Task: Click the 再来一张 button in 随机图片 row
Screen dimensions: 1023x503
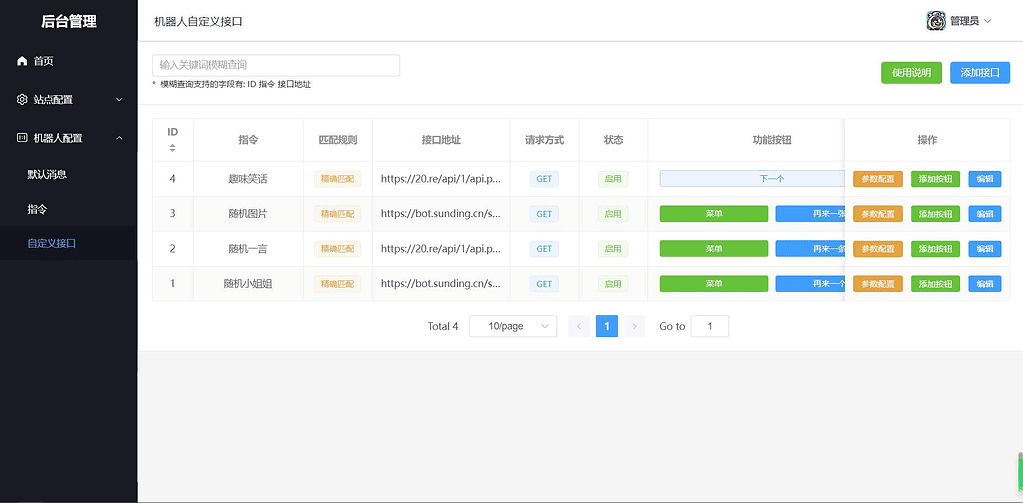Action: point(810,214)
